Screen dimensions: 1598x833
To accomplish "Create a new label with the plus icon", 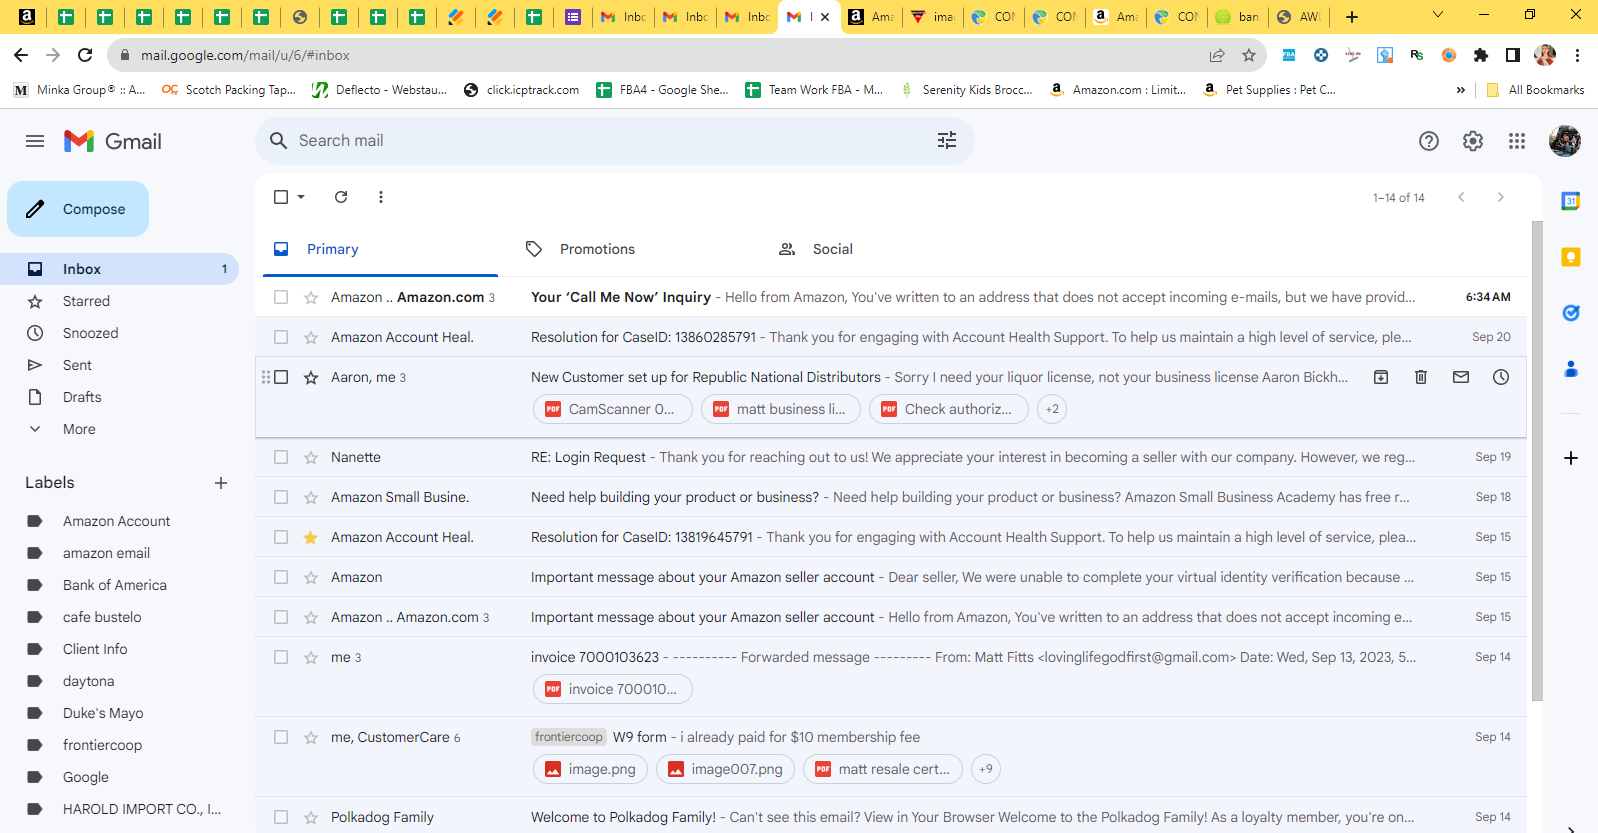I will point(221,483).
